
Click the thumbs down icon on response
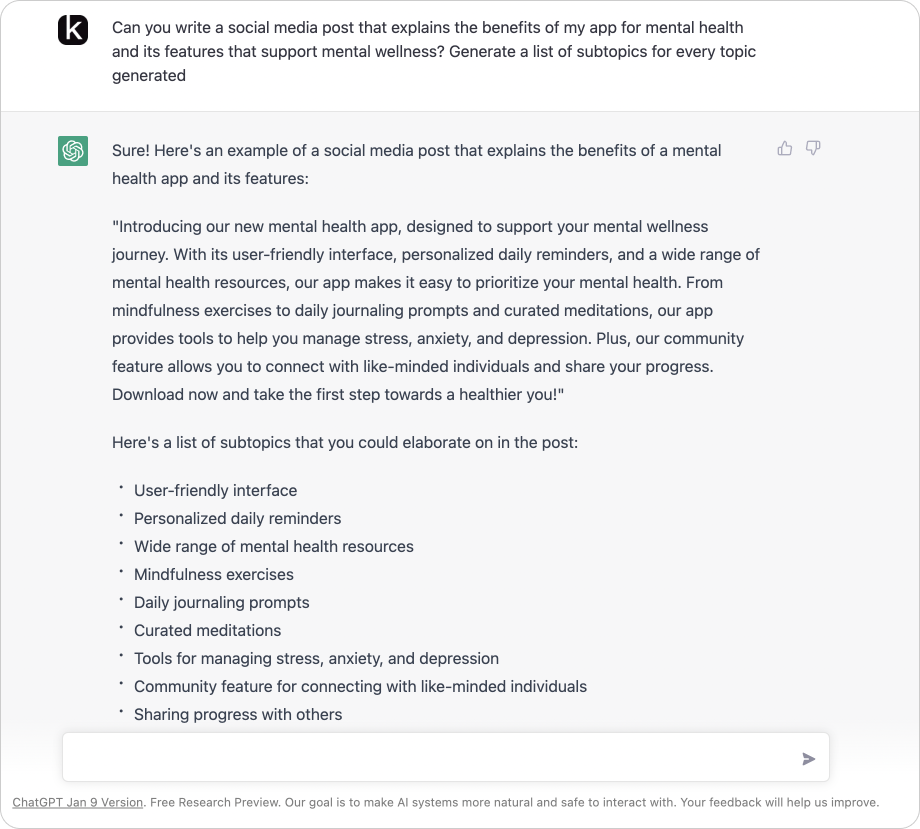pos(813,148)
